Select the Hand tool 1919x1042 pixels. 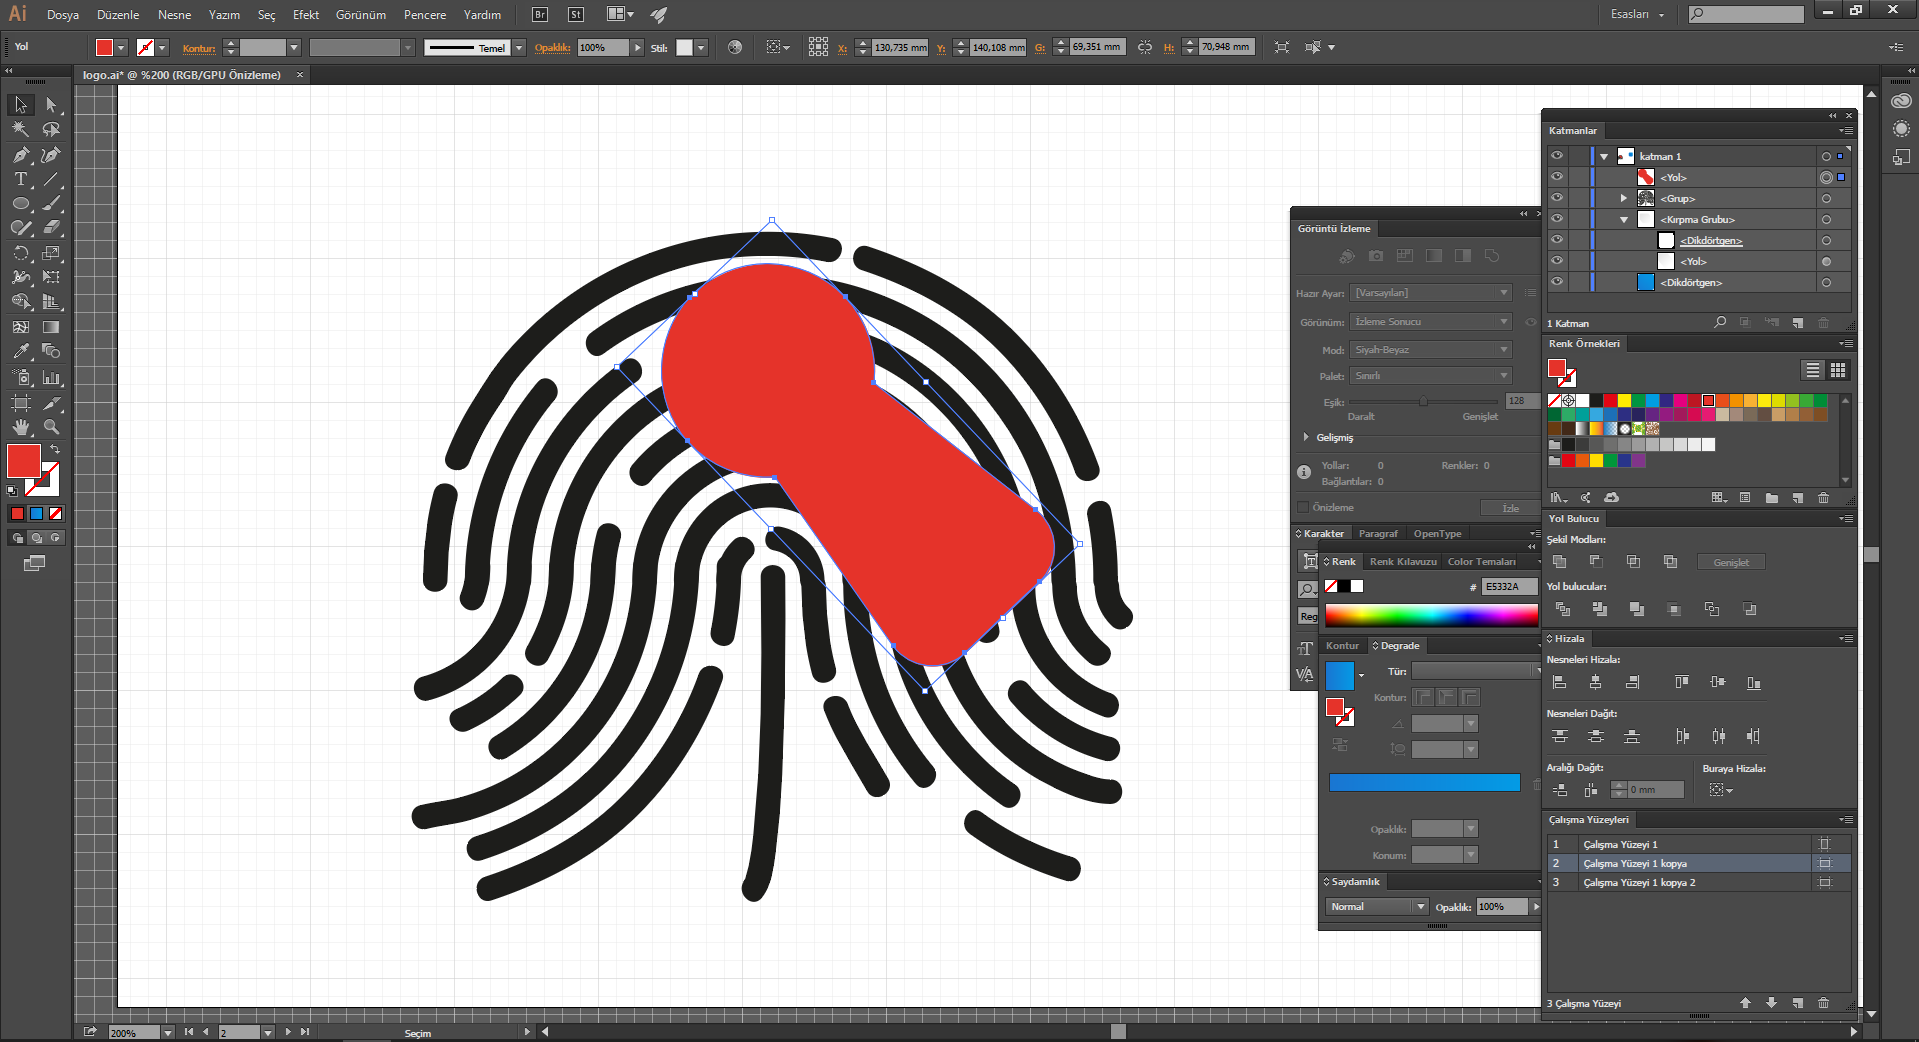[x=21, y=427]
